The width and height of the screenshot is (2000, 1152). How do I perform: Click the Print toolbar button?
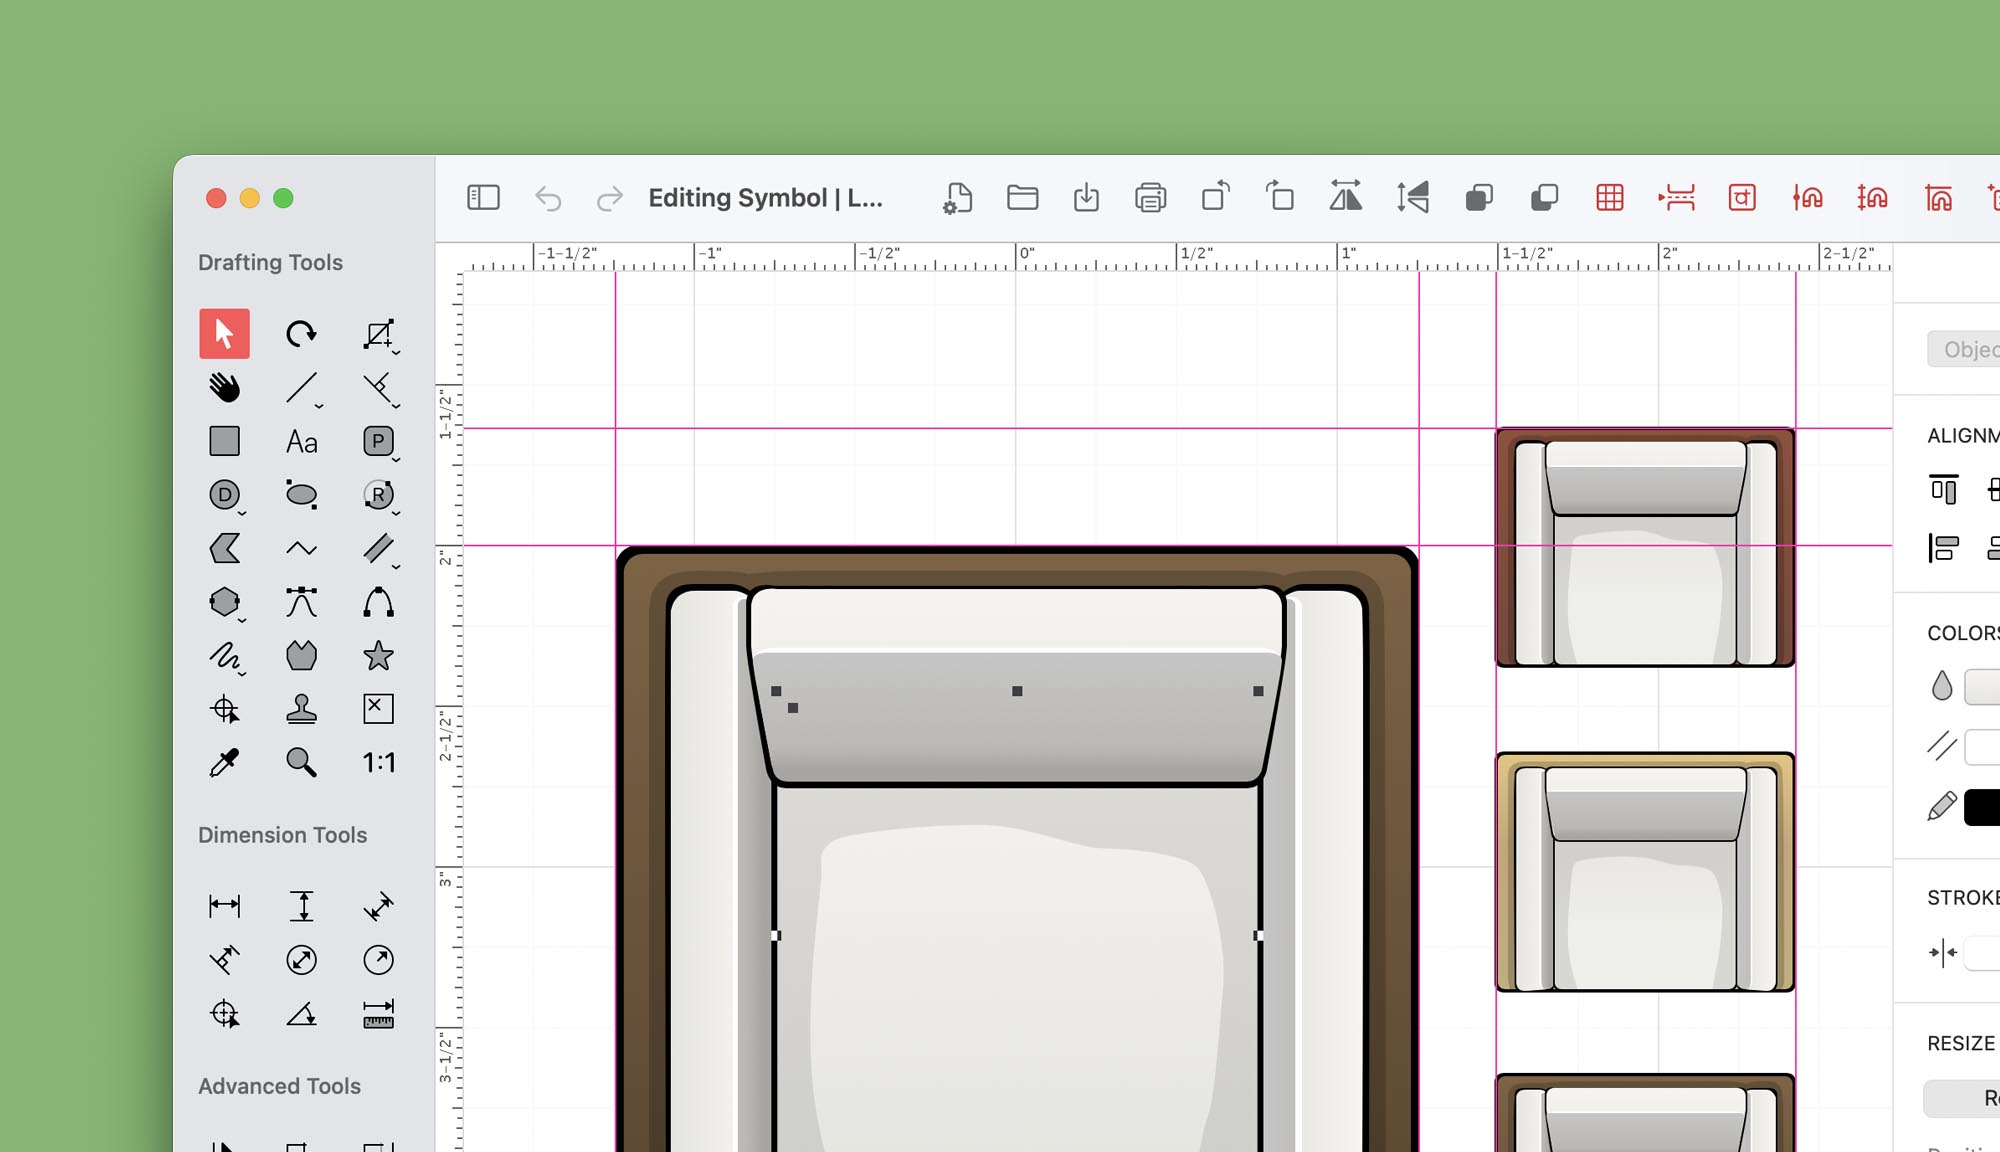(x=1150, y=198)
